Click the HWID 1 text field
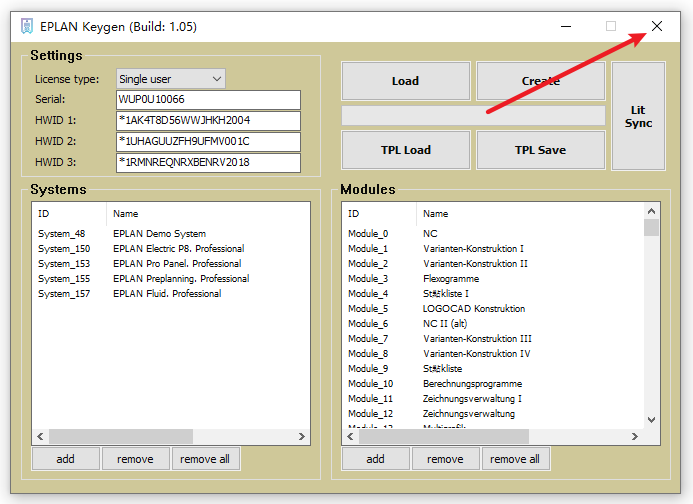Screen dimensions: 693x504 point(208,121)
